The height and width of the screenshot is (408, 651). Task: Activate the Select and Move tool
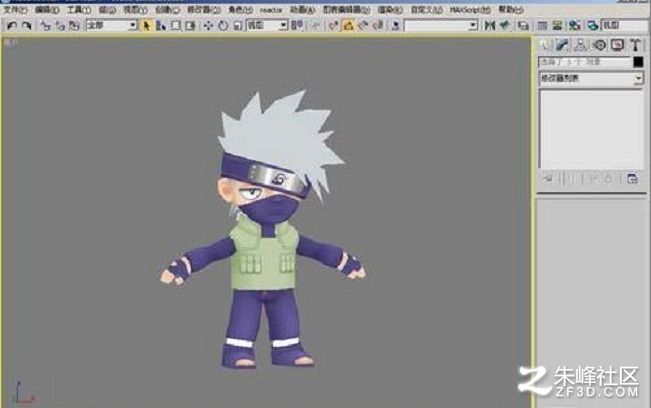(208, 26)
